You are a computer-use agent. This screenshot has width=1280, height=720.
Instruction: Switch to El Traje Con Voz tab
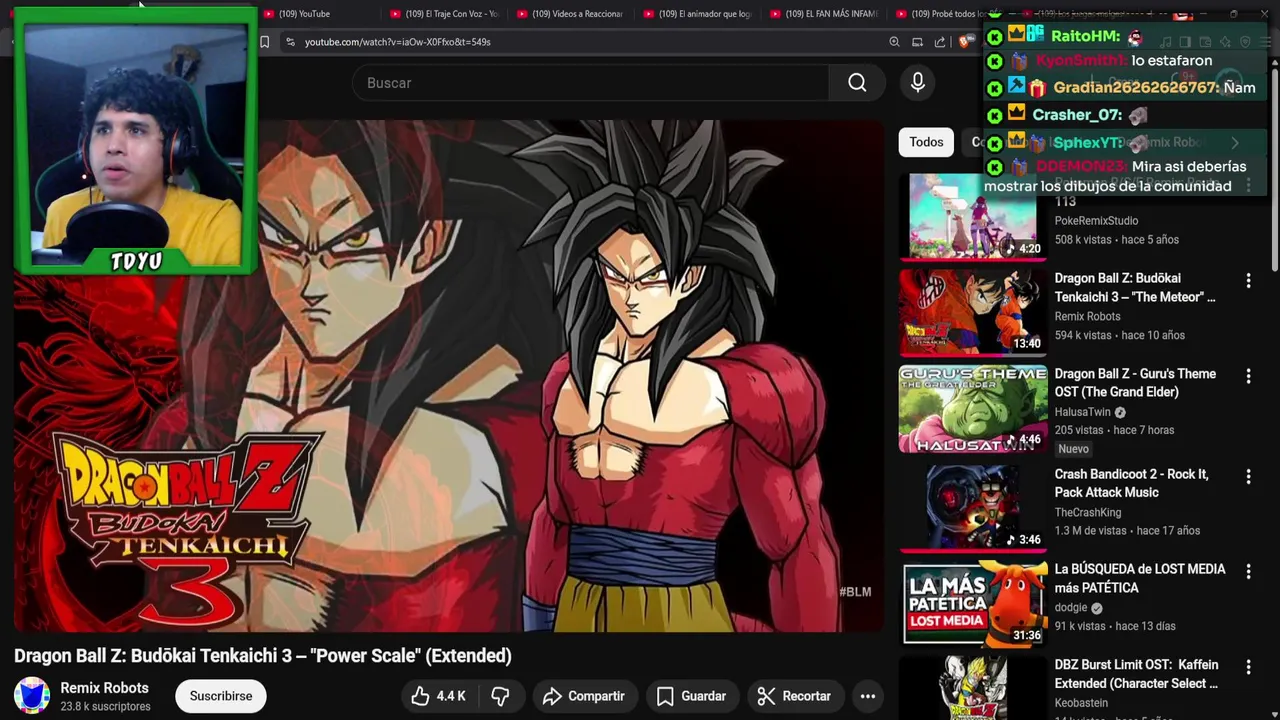pos(445,14)
